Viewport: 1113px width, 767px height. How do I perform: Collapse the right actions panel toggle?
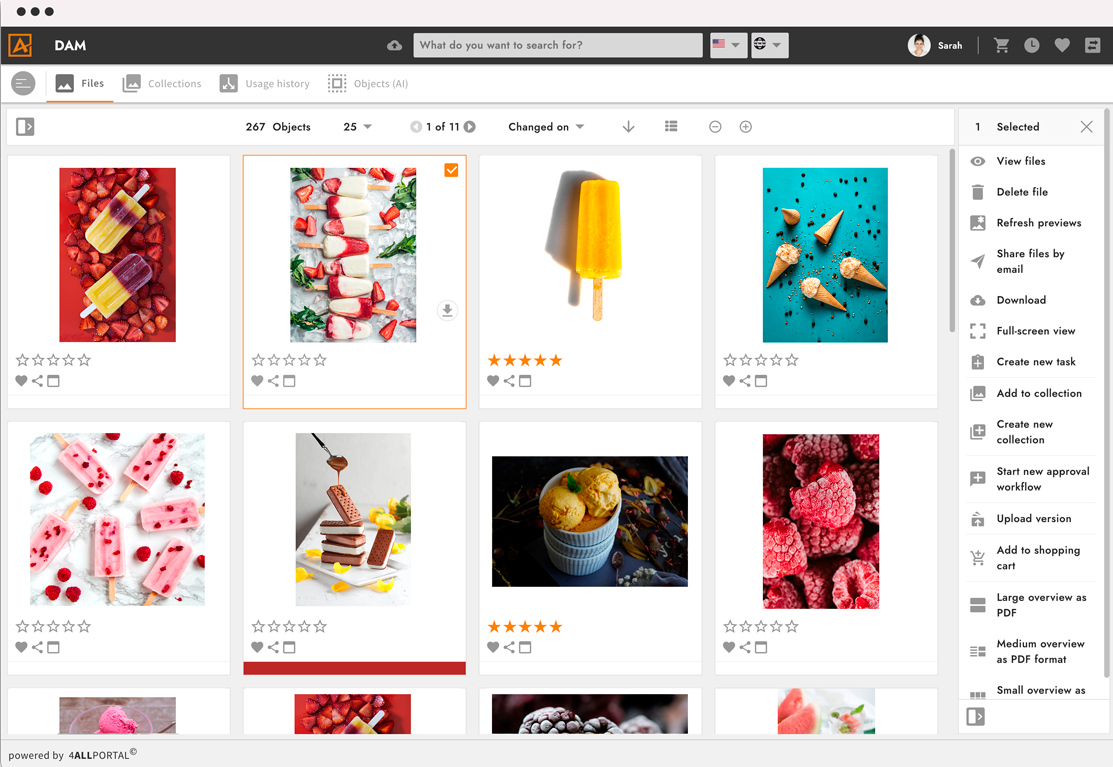coord(976,716)
